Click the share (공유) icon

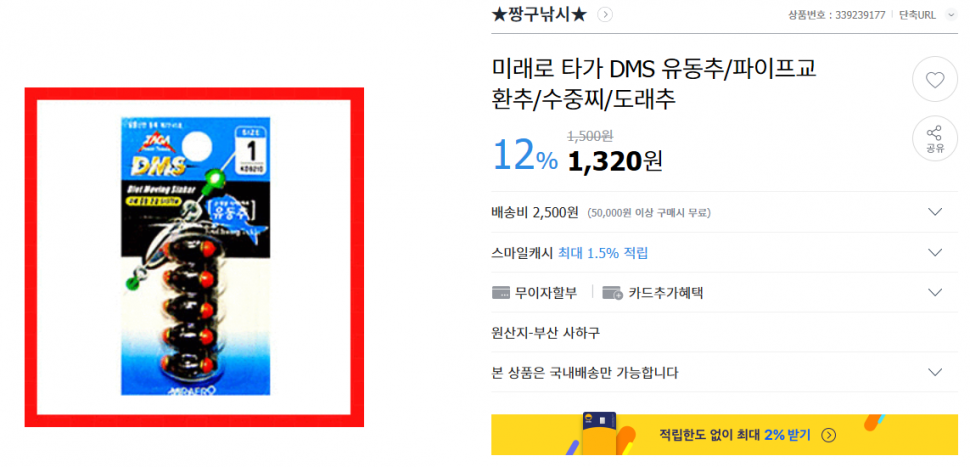[x=935, y=139]
